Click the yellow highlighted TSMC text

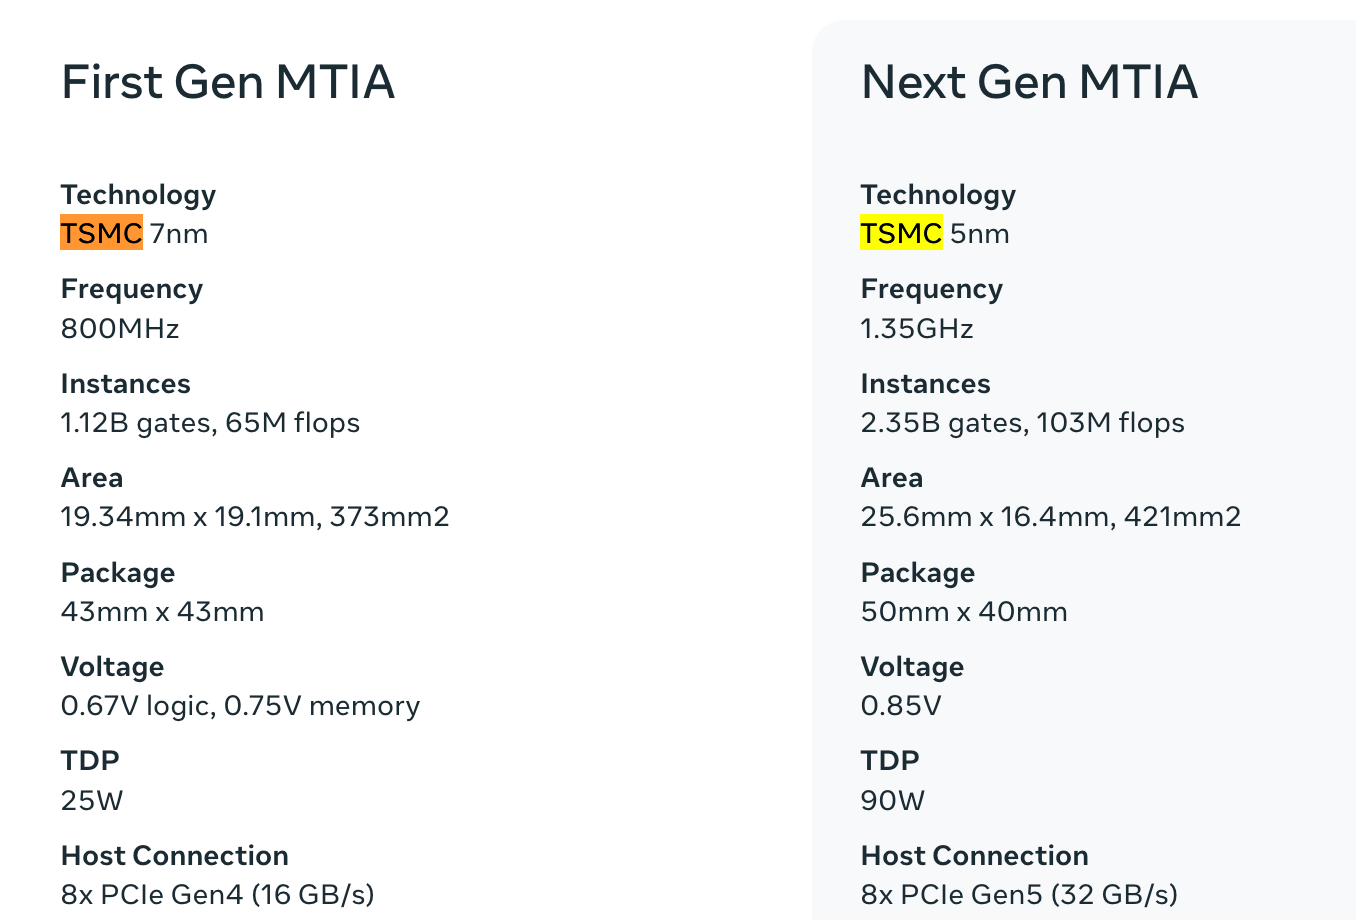point(901,233)
